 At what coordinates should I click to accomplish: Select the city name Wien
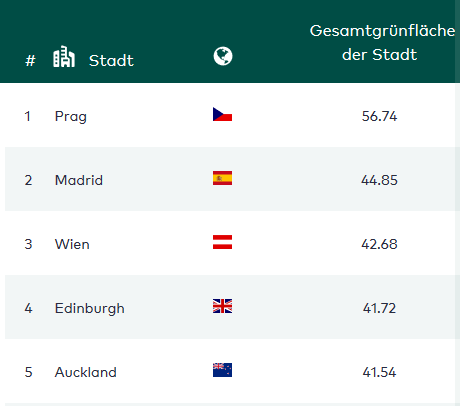tap(72, 244)
